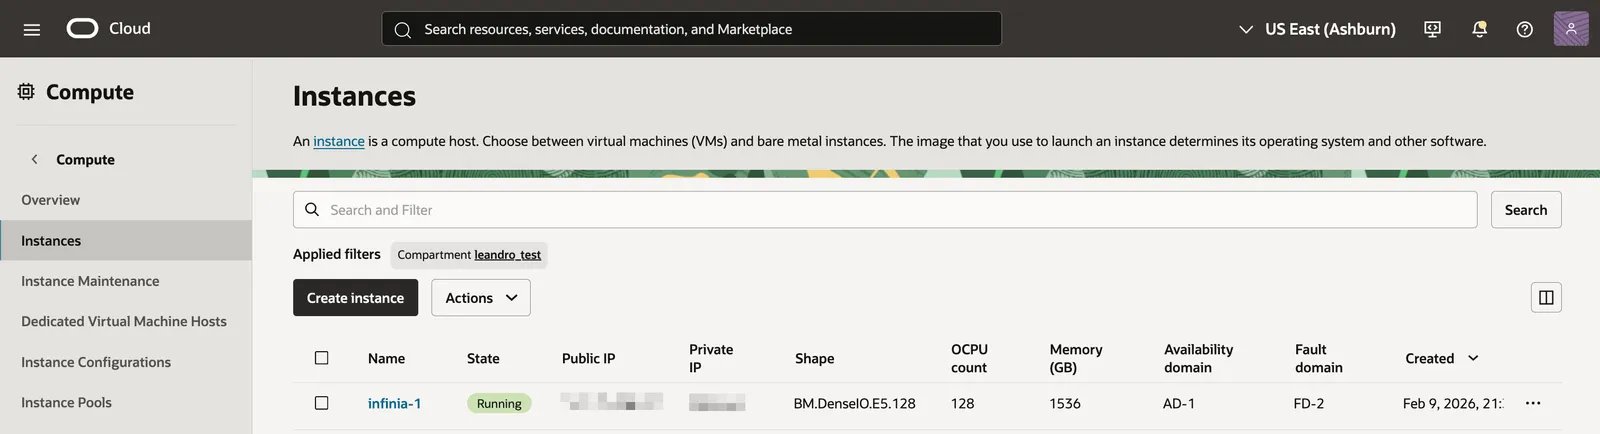This screenshot has width=1600, height=434.
Task: Expand the Actions dropdown
Action: point(481,298)
